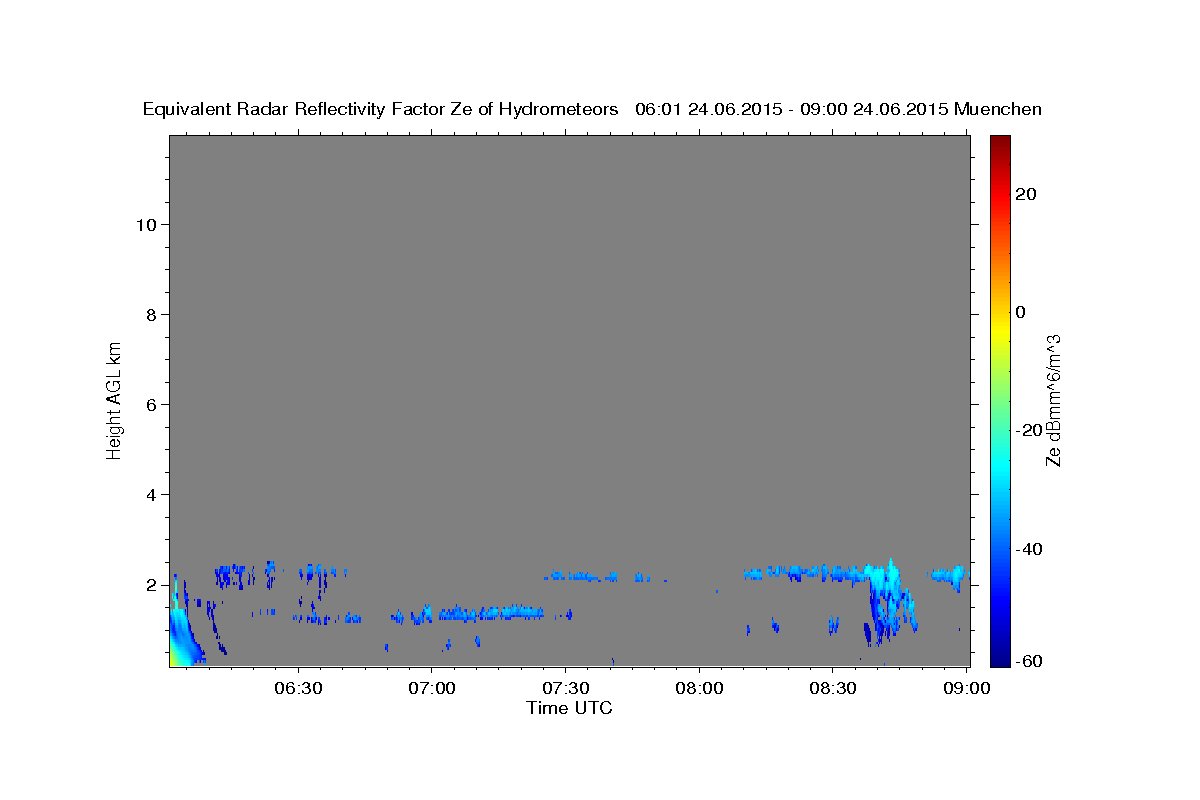Viewport: 1200px width, 800px height.
Task: Click the 07:30 time tick label
Action: [x=565, y=689]
